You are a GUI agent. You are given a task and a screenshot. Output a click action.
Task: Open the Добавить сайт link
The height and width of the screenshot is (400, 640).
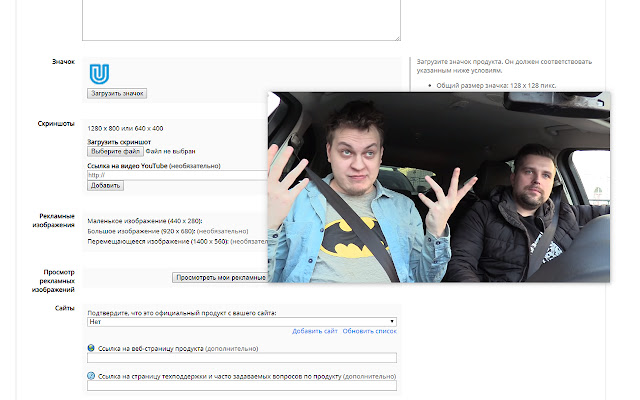(315, 331)
